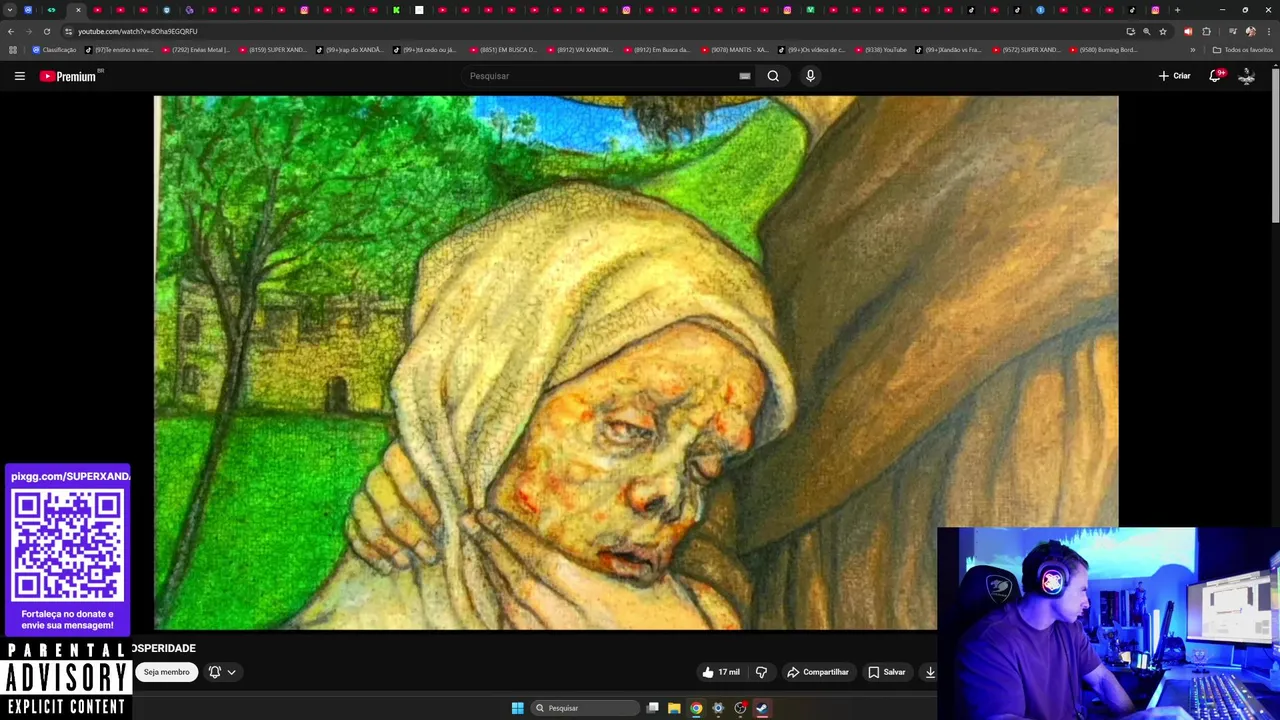Open the zoom magnifier icon in address bar
The height and width of the screenshot is (720, 1280).
[x=1146, y=31]
